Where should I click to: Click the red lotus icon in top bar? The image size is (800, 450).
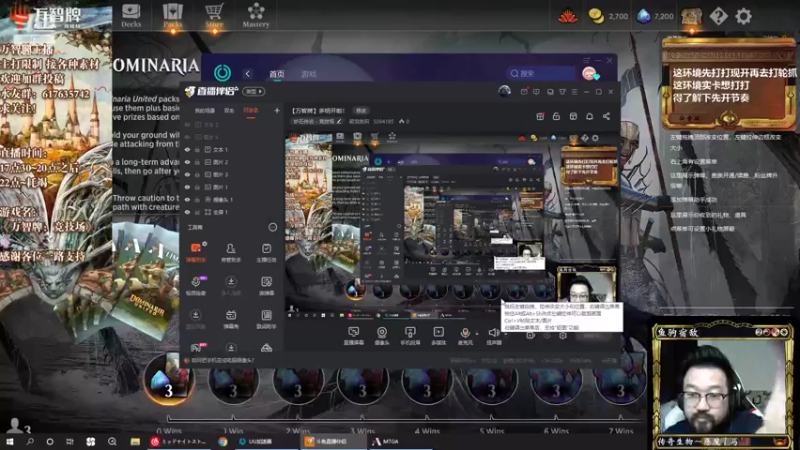tap(567, 17)
